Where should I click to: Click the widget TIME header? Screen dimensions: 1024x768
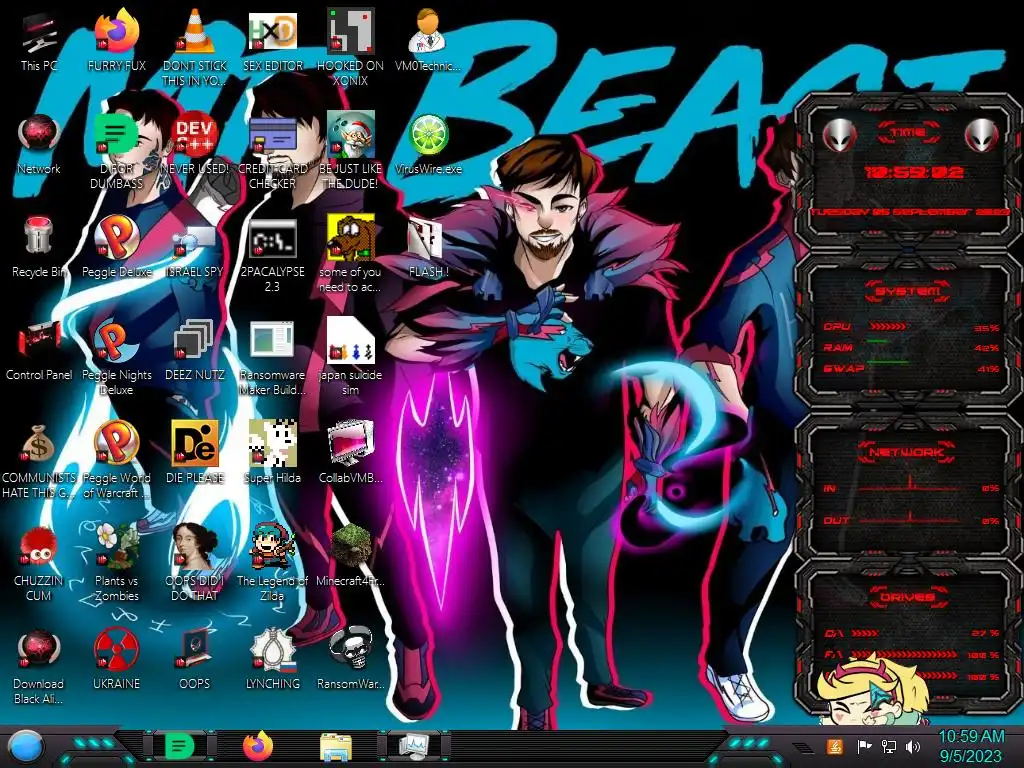point(908,133)
